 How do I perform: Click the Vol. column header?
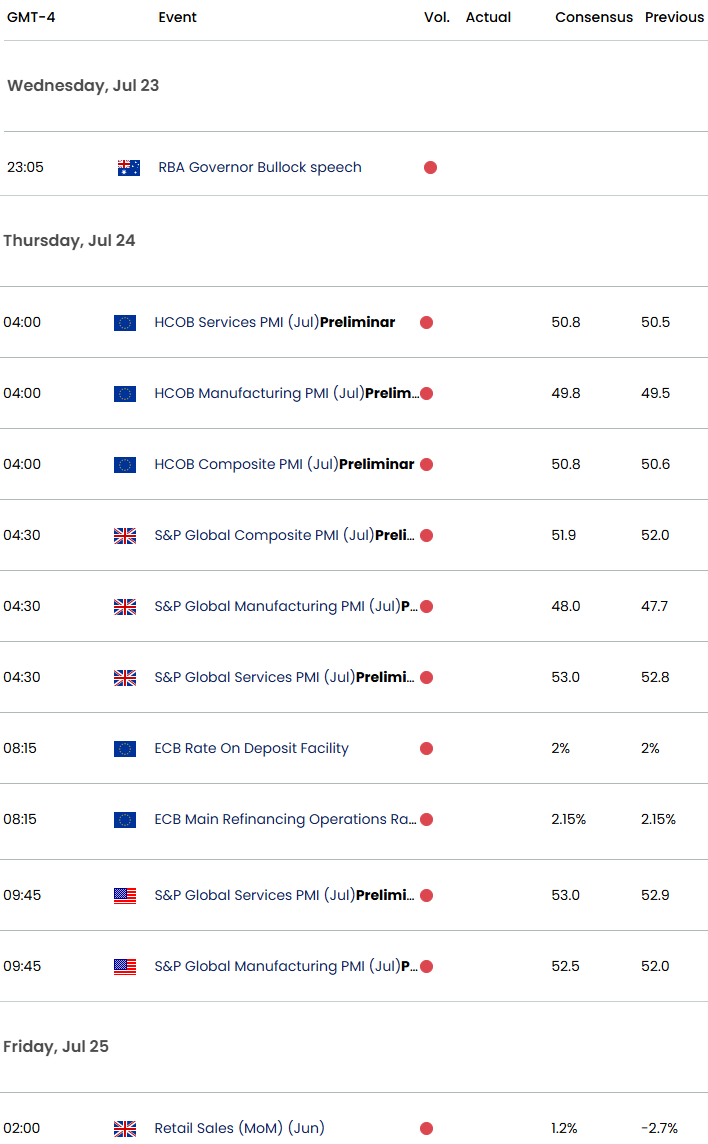(437, 18)
